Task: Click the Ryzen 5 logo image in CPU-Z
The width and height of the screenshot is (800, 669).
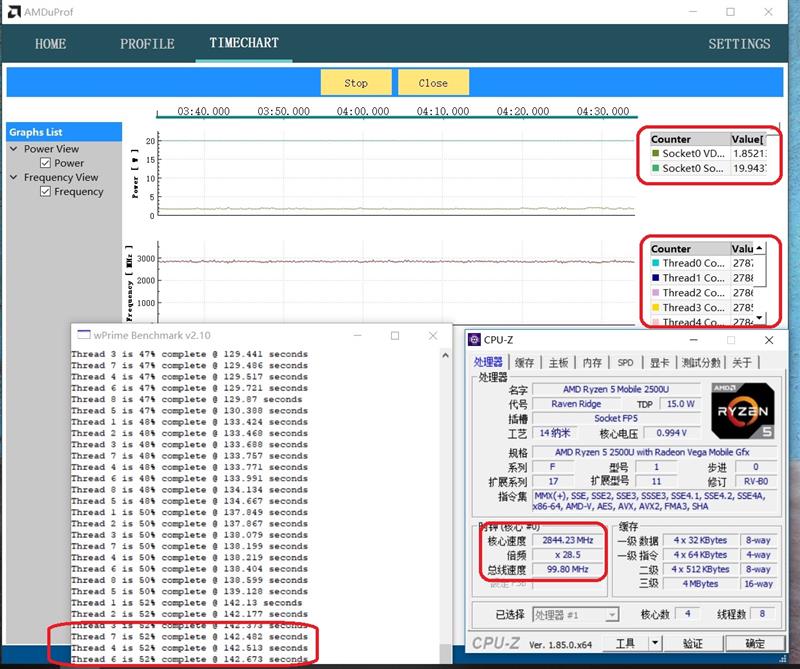Action: coord(743,411)
